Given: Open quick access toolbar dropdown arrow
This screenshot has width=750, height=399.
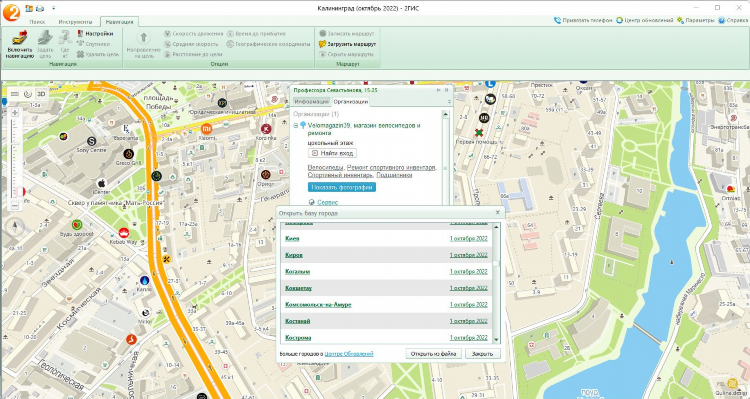Looking at the screenshot, I should point(53,8).
